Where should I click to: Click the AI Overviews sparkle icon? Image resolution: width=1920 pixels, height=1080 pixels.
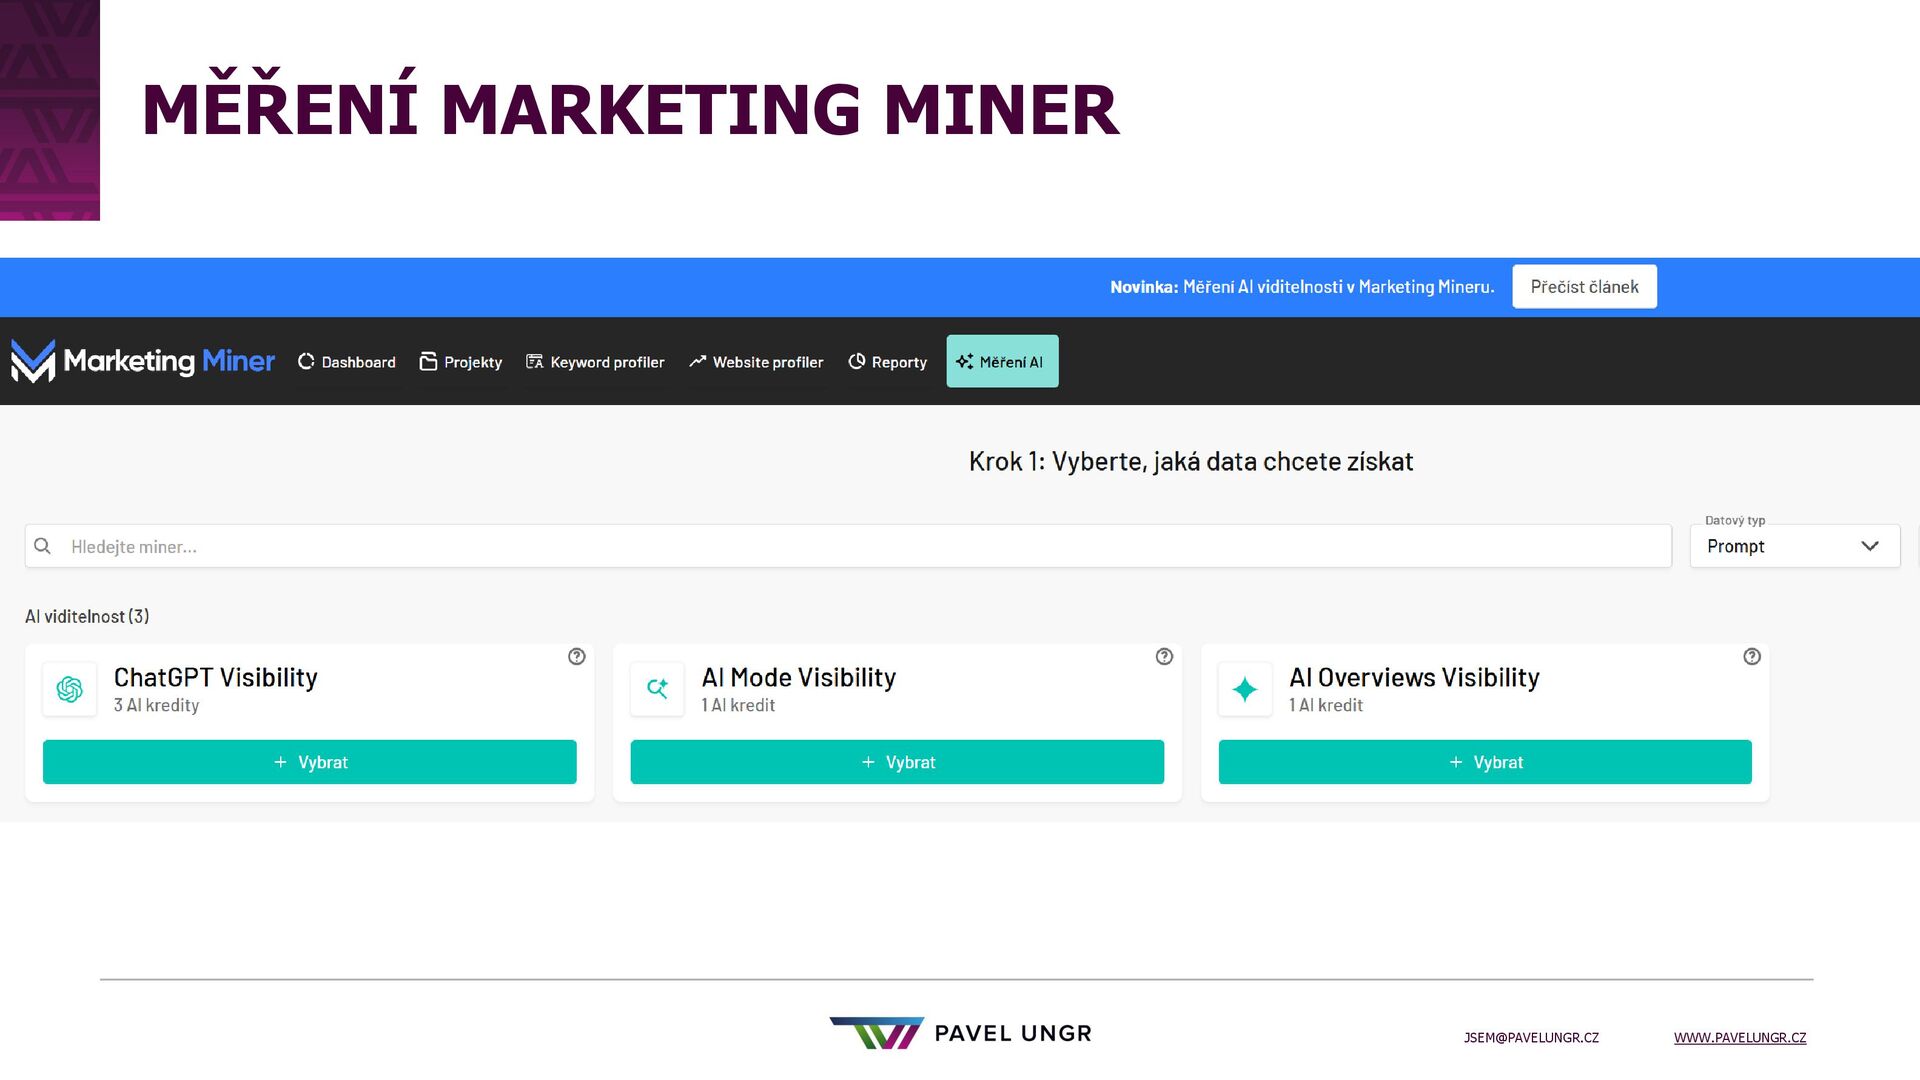pos(1245,689)
